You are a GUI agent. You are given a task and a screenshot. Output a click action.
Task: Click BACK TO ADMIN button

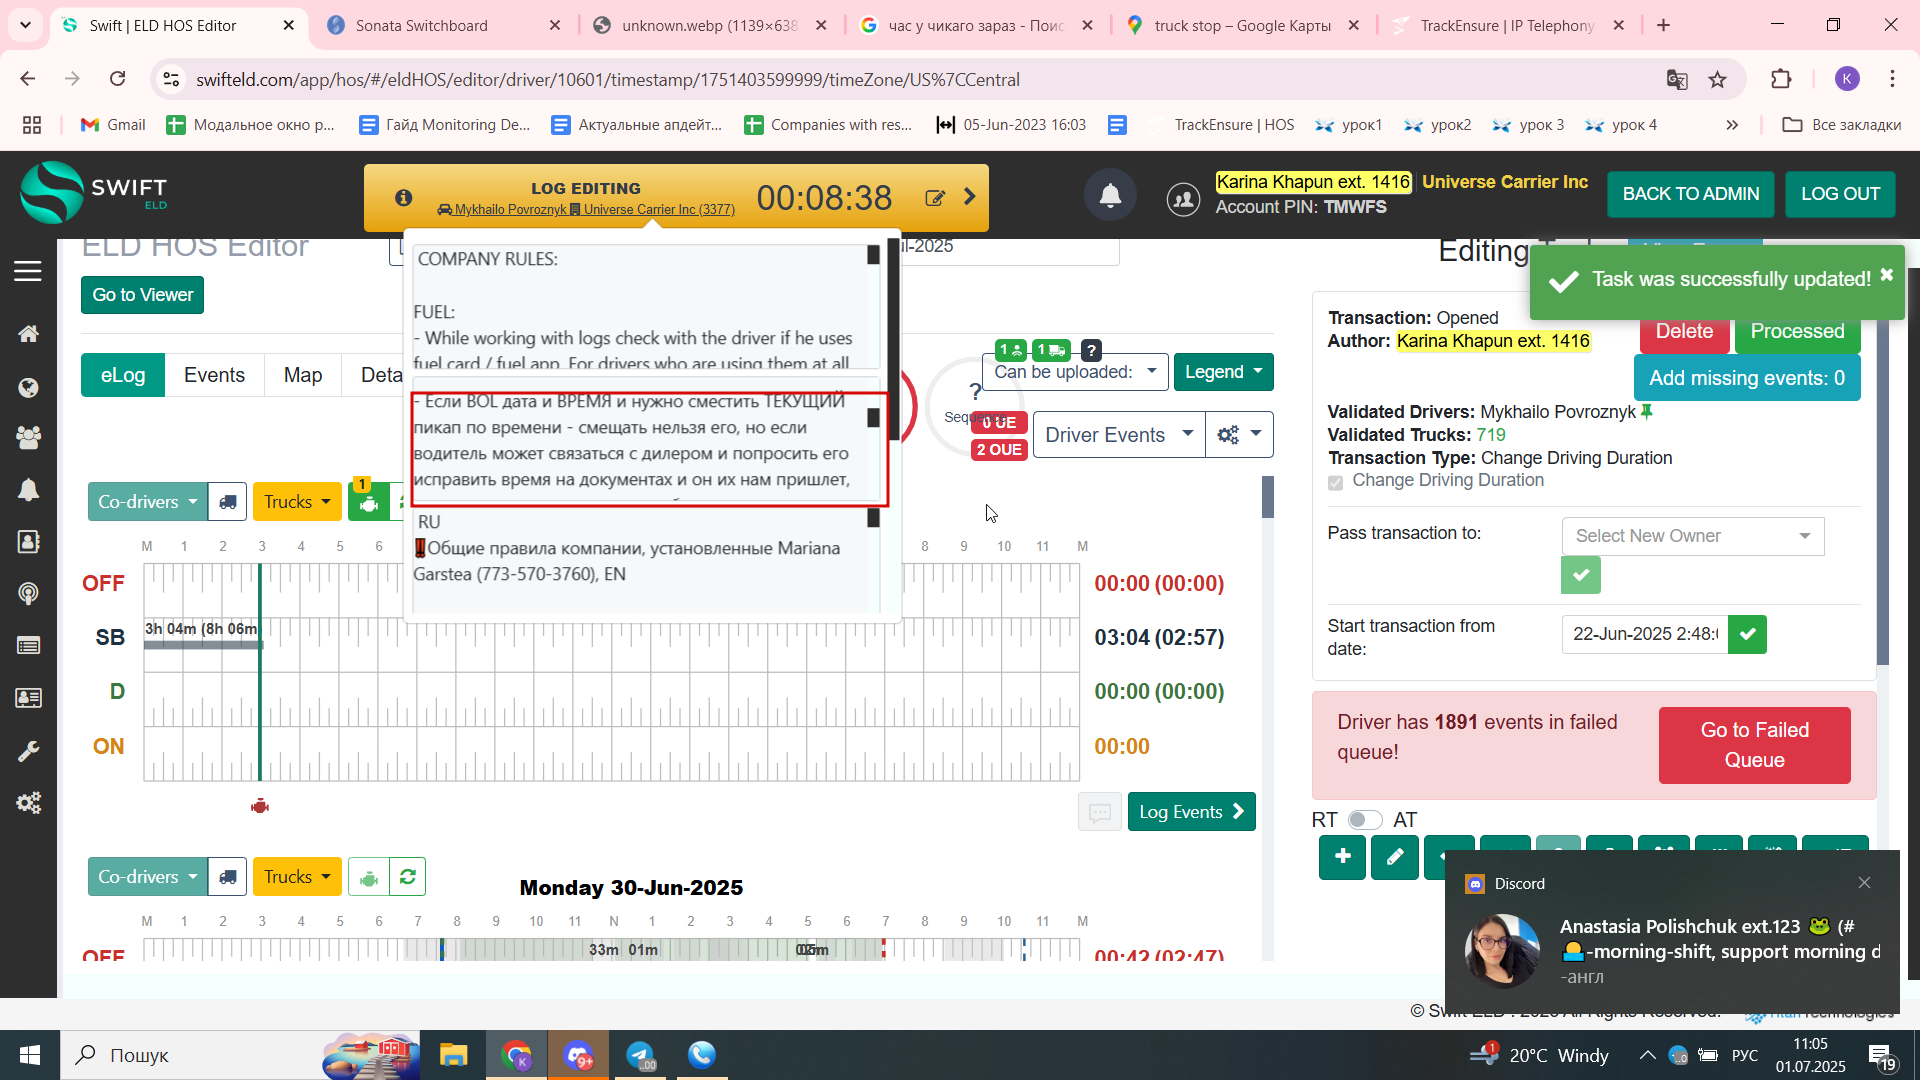pyautogui.click(x=1690, y=194)
